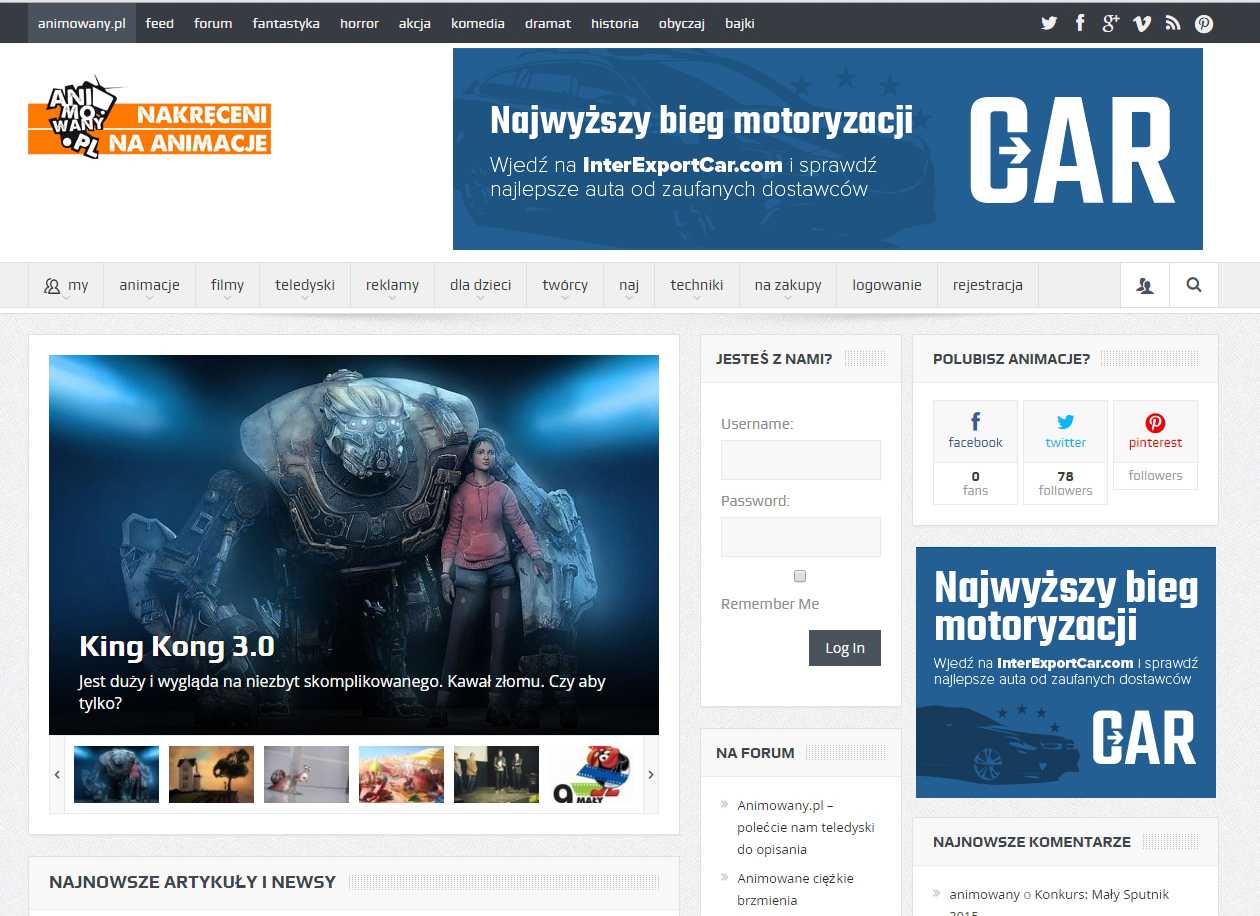Open the search magnifier icon

[1194, 285]
